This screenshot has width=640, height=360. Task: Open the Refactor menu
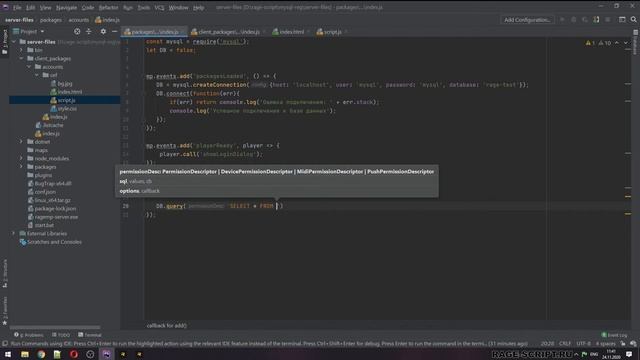tap(108, 7)
